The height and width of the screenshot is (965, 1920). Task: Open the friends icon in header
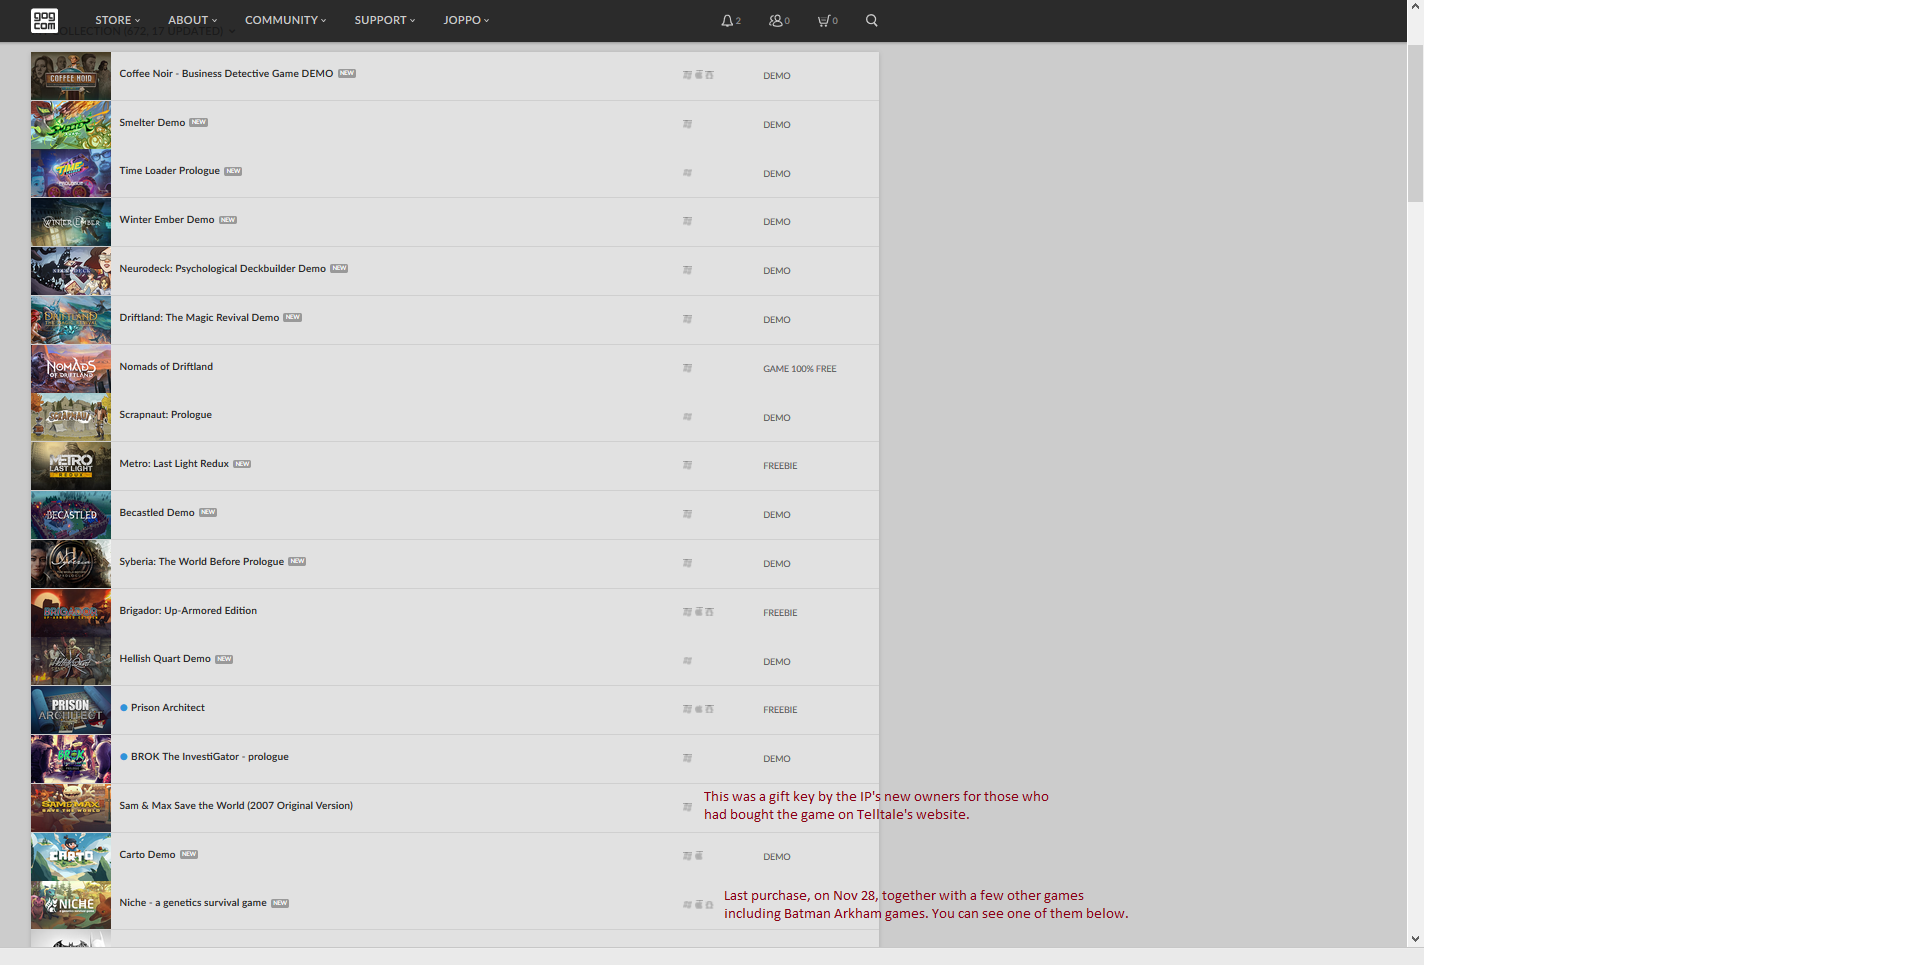[775, 20]
